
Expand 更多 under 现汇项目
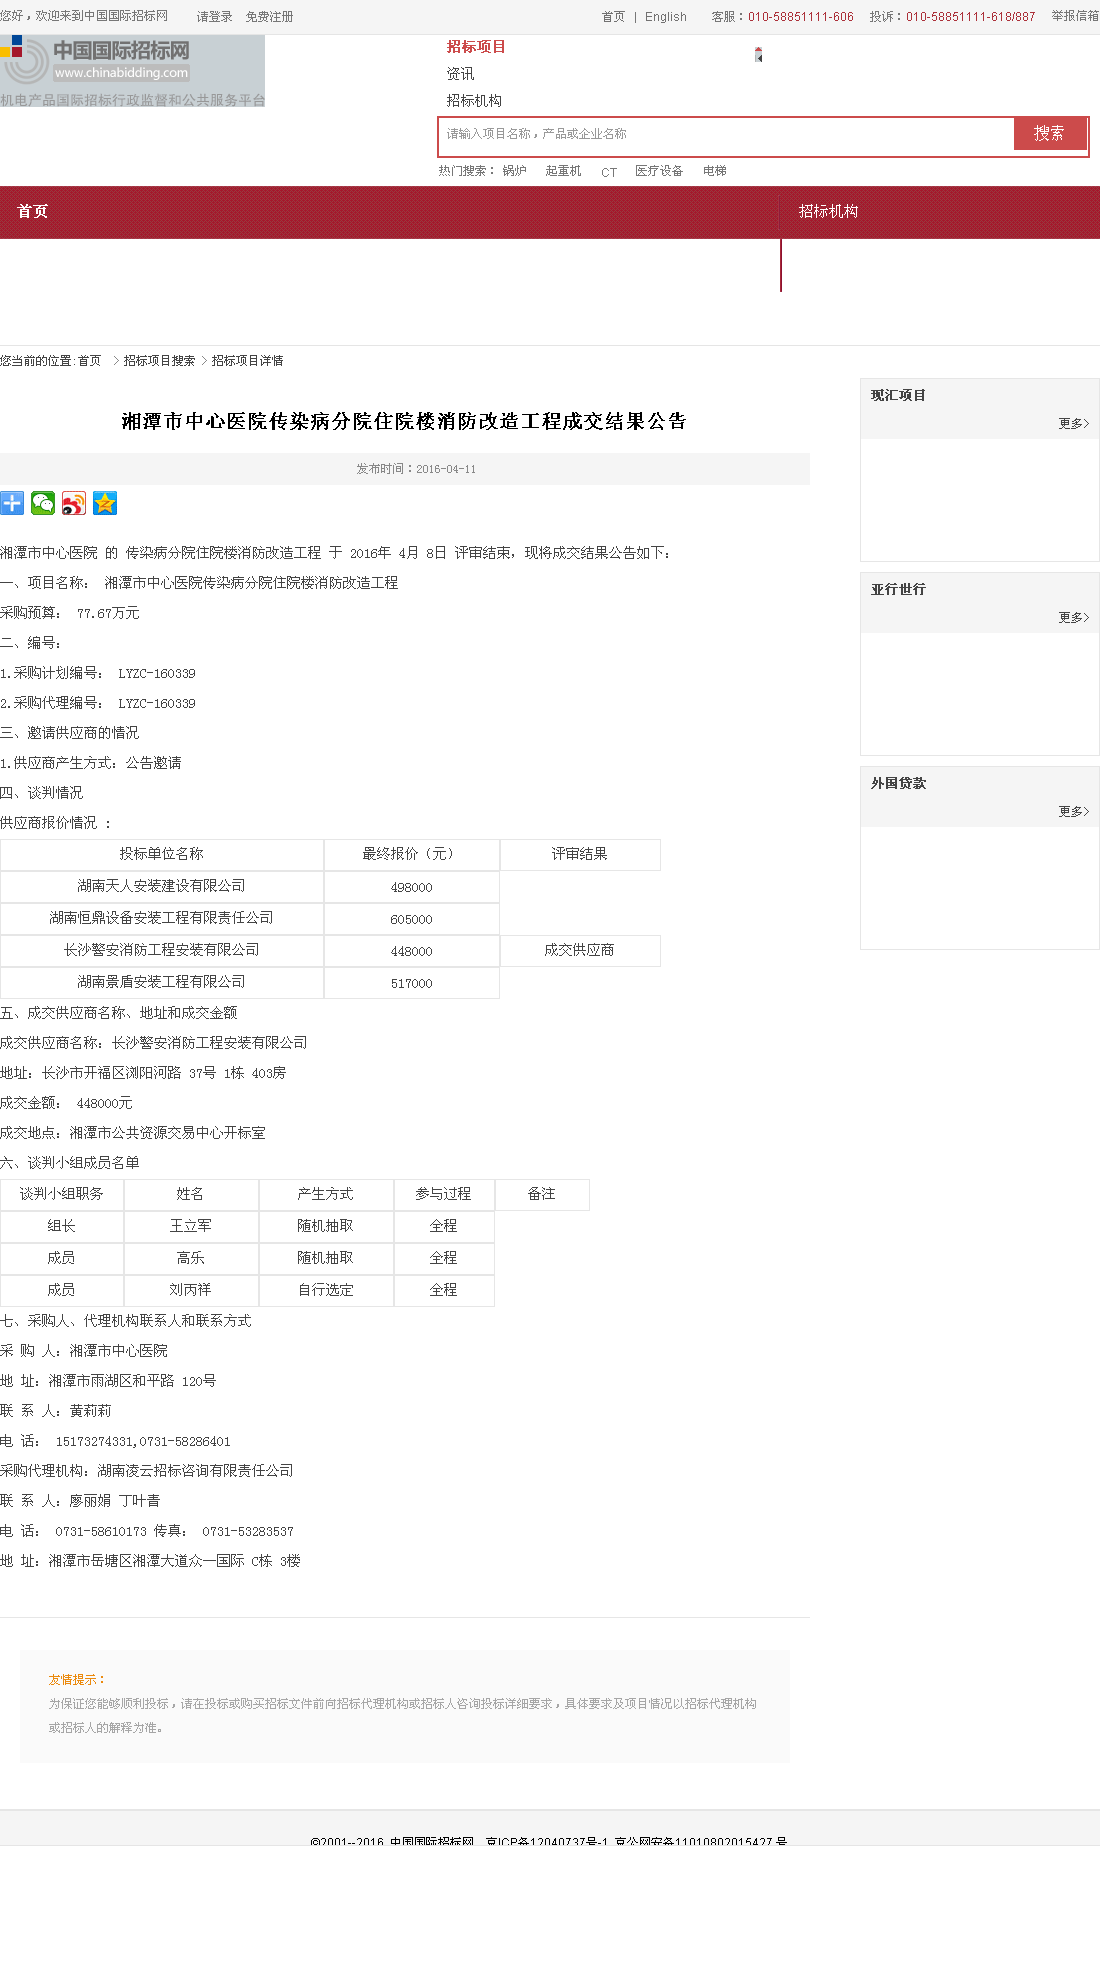[1074, 424]
